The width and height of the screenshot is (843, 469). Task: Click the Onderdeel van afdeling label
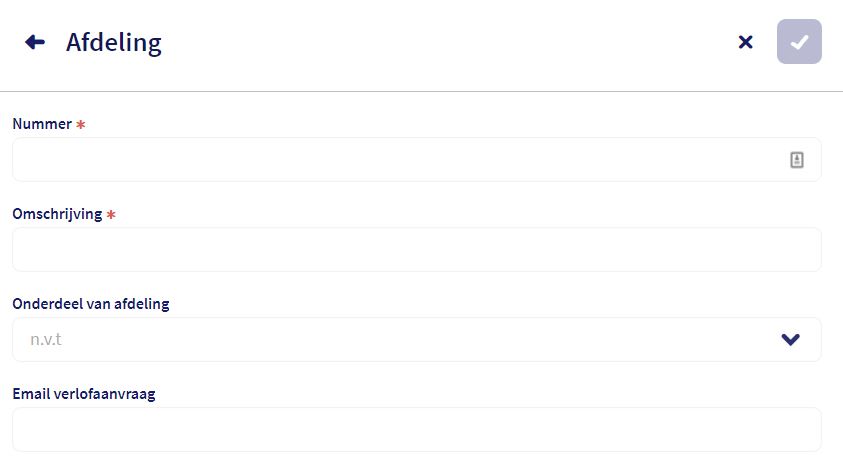tap(90, 304)
